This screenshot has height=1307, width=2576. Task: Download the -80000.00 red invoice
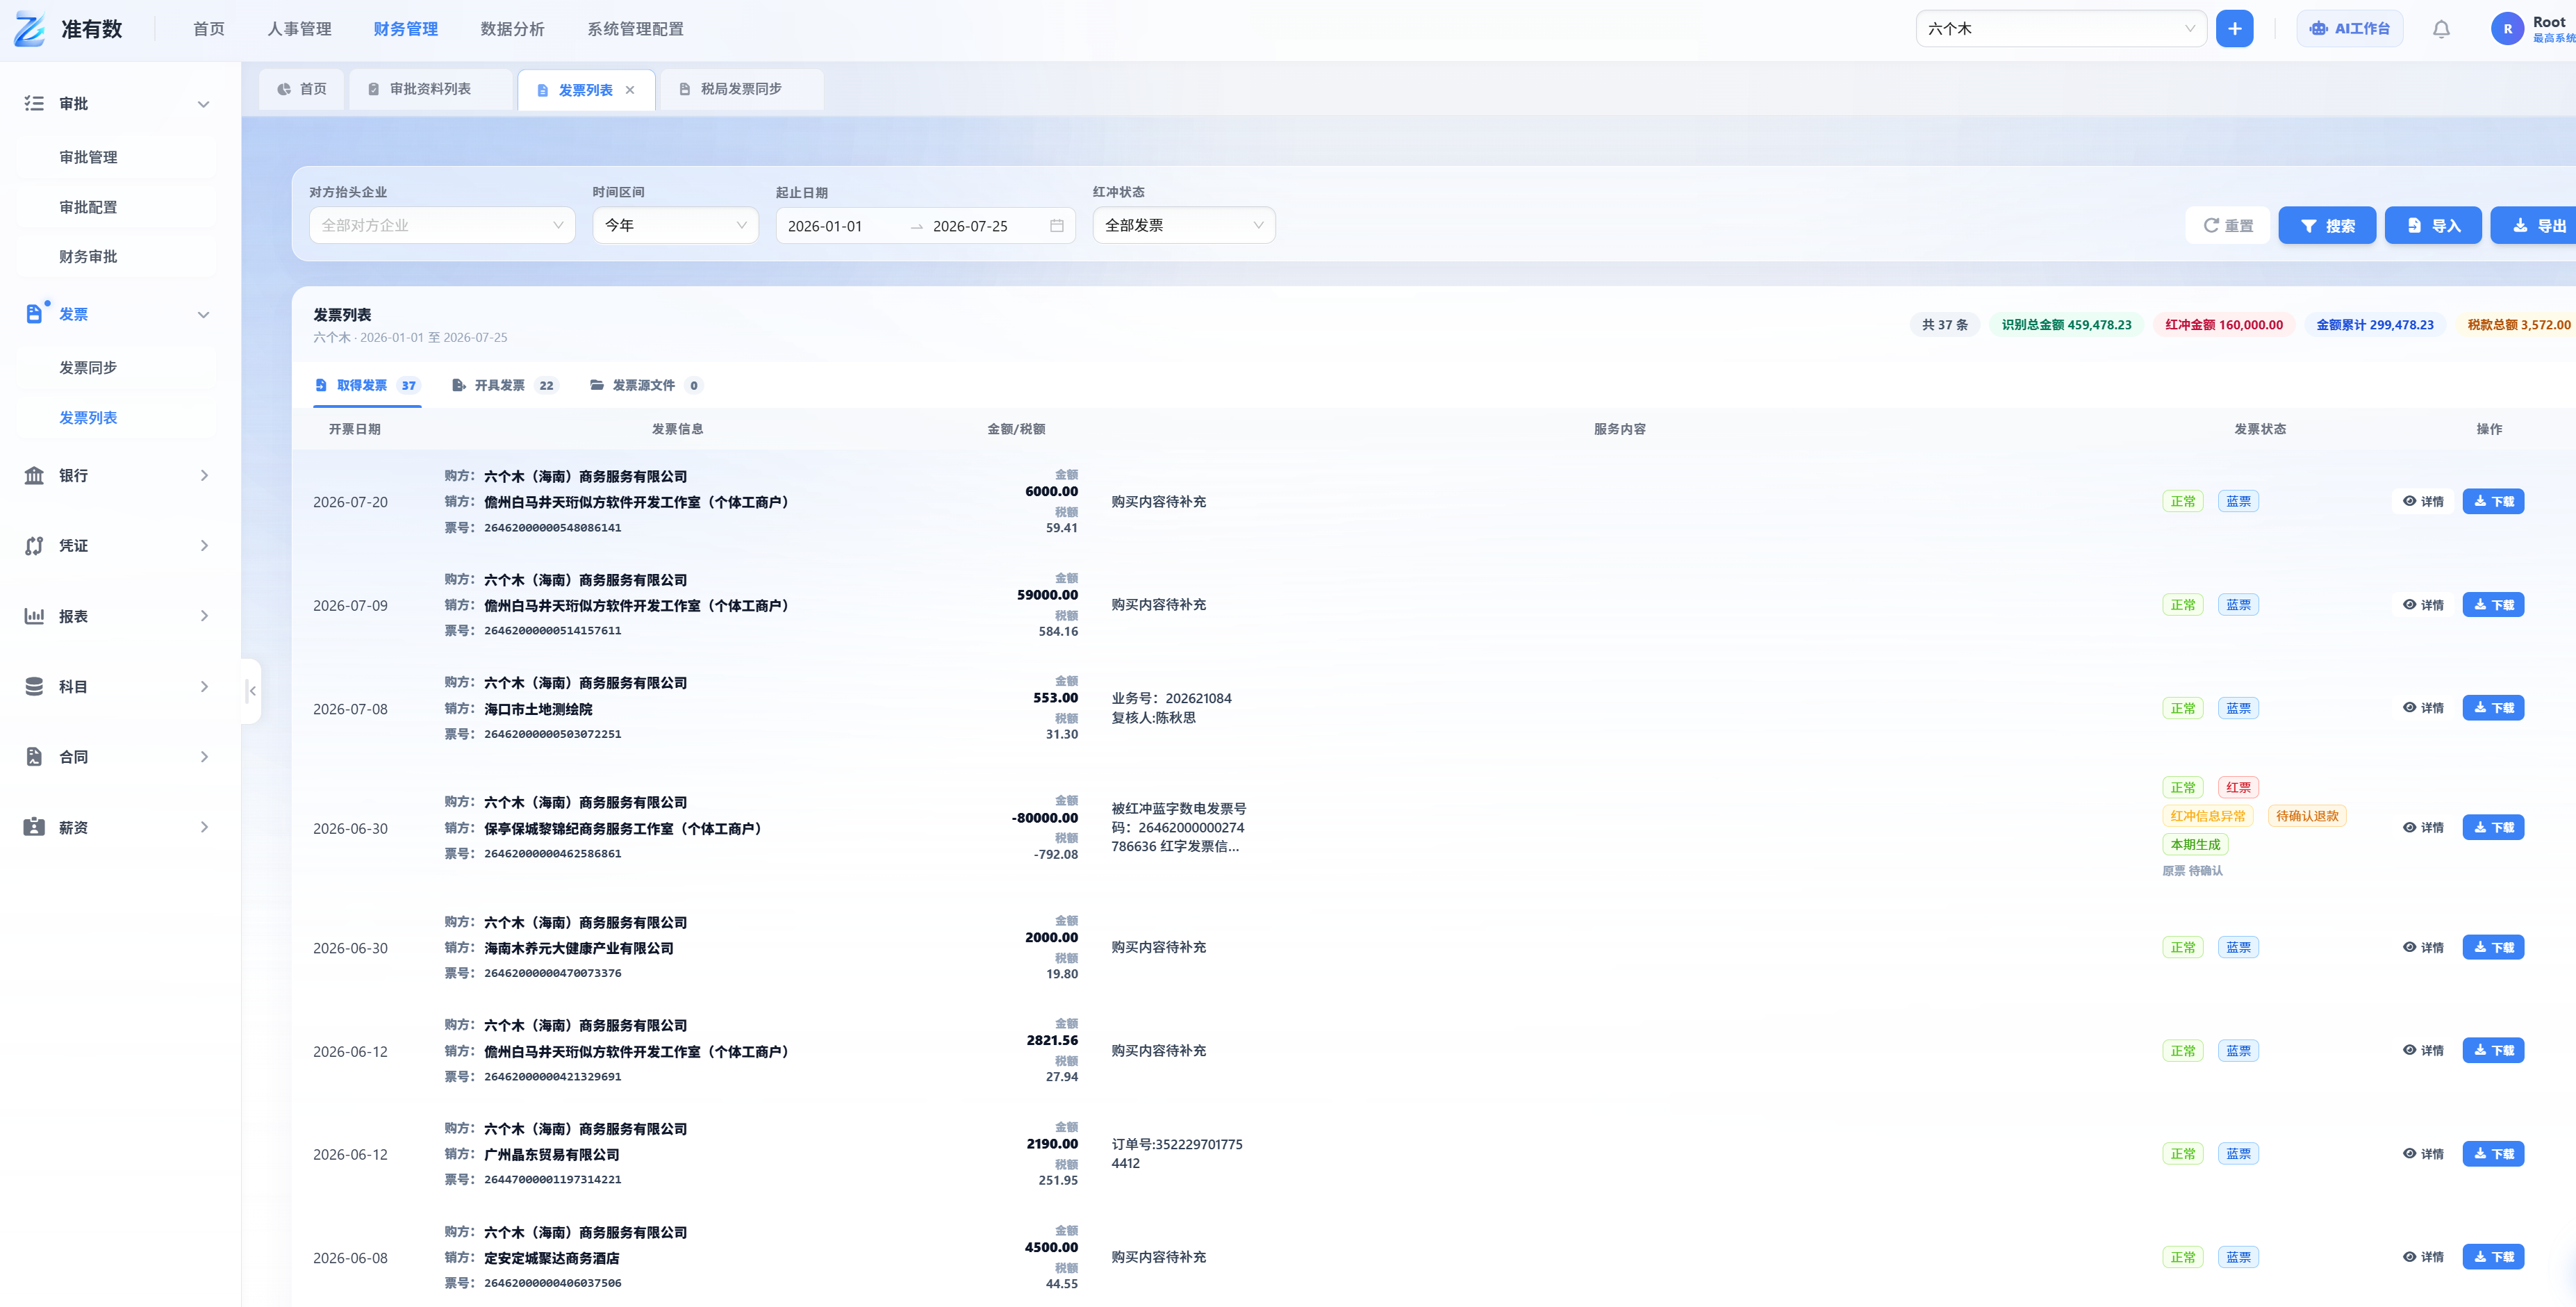coord(2493,828)
